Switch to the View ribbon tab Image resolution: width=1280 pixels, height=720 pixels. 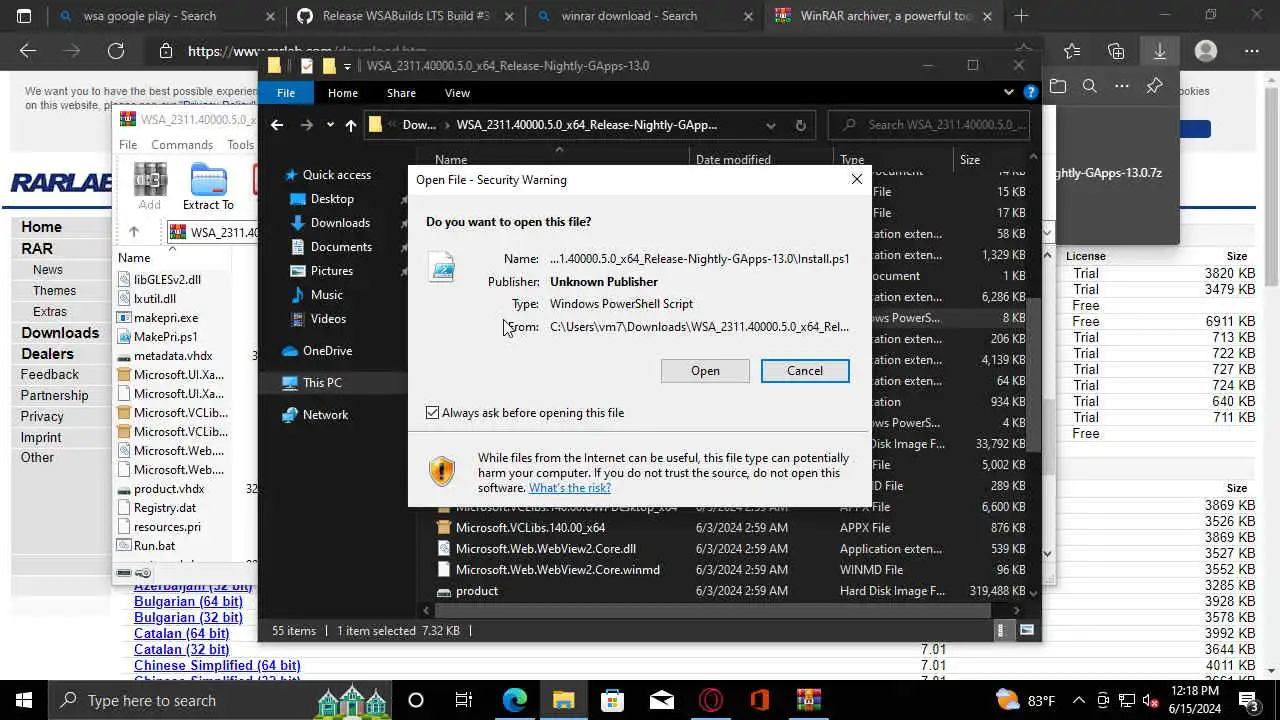pos(457,93)
